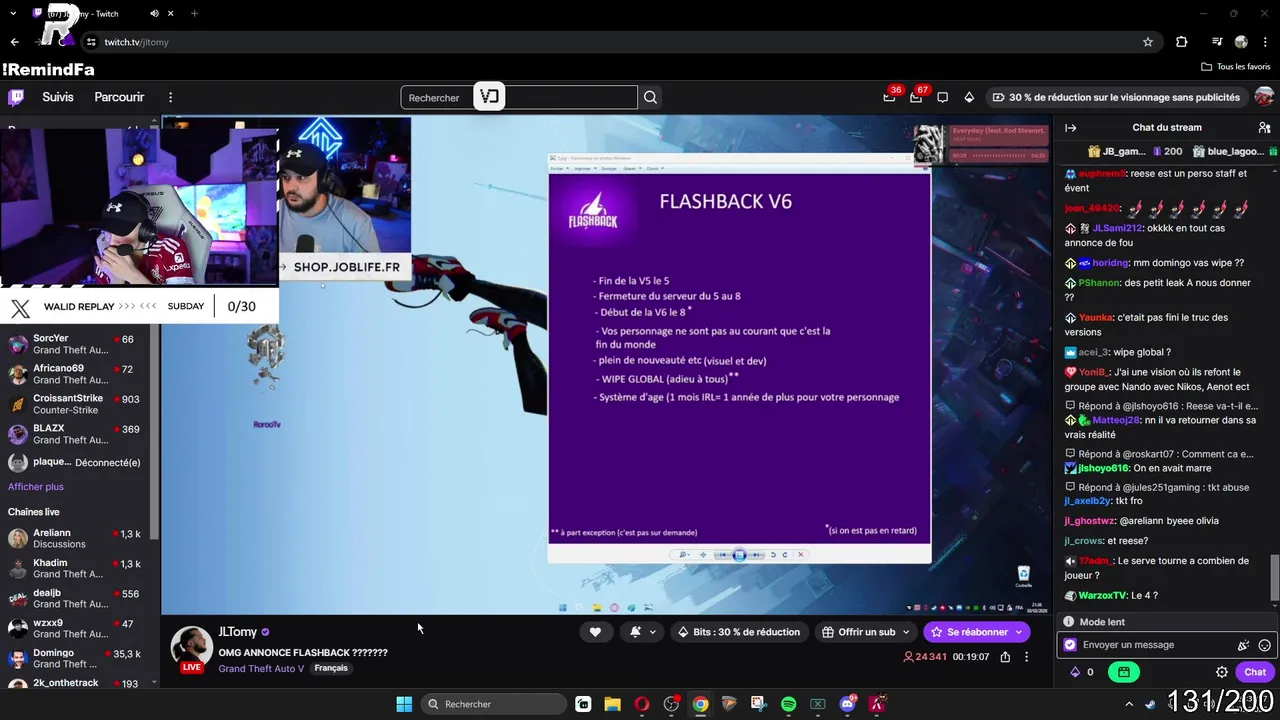Open Spotify from the taskbar
1280x720 pixels.
[x=788, y=704]
